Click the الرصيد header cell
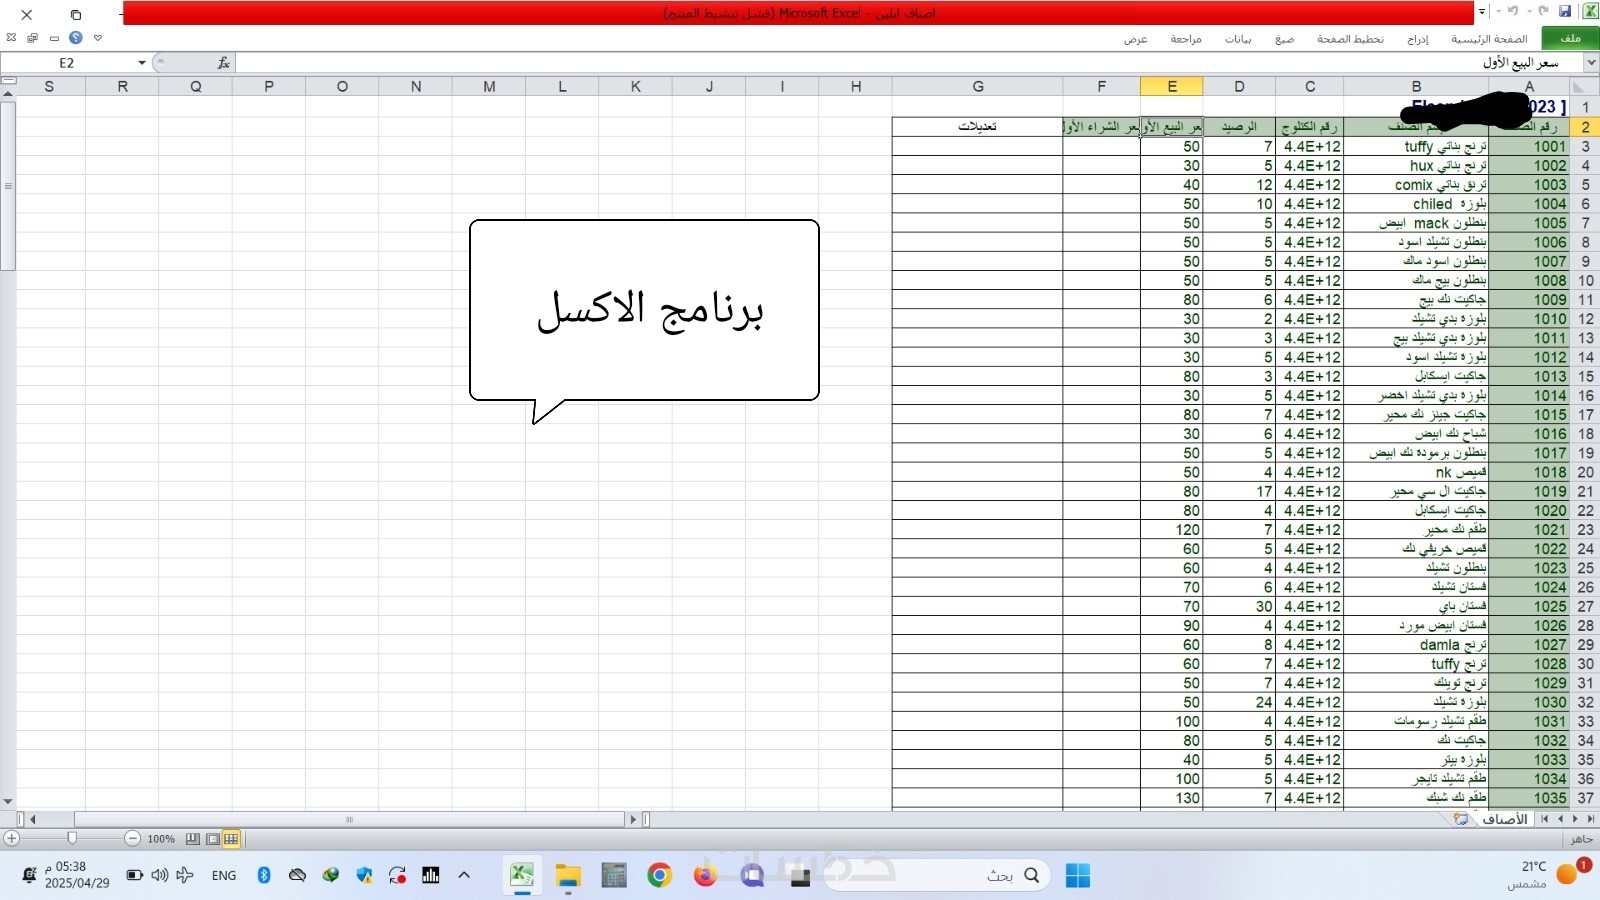1600x900 pixels. coord(1239,127)
